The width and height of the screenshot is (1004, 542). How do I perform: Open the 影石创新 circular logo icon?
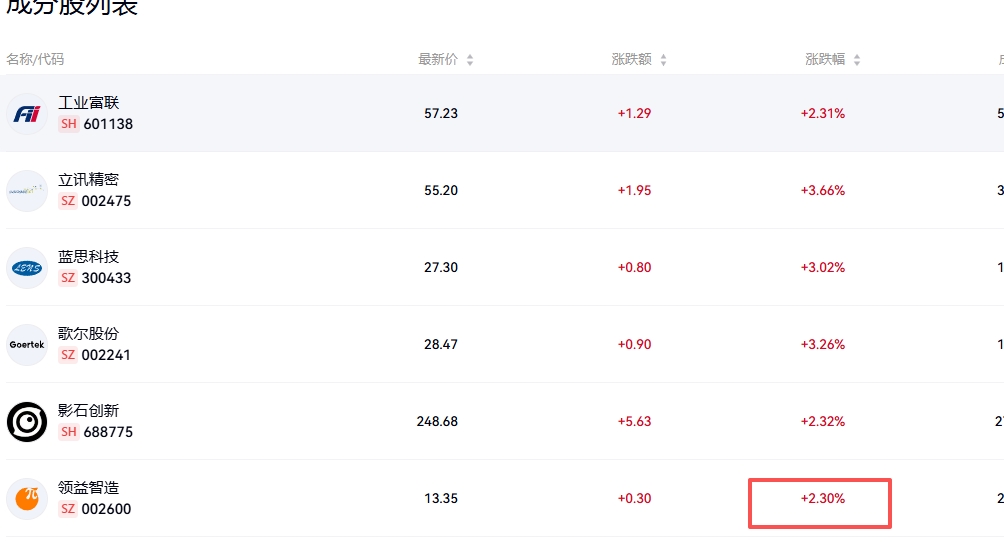click(27, 422)
